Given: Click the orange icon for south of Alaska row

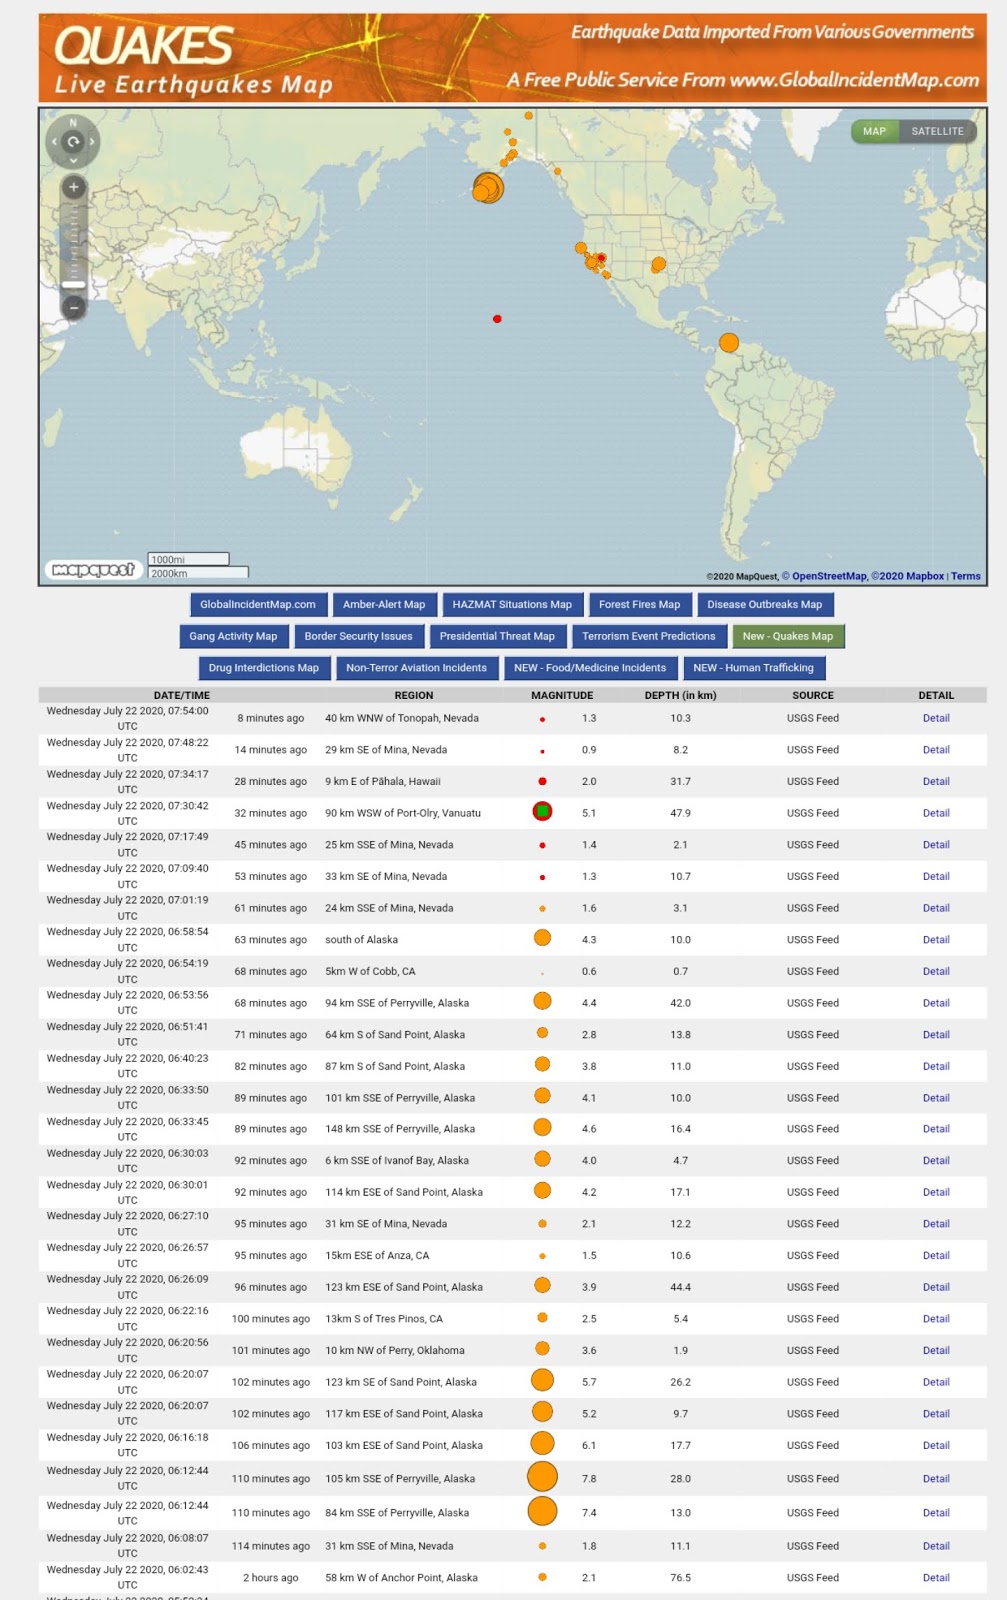Looking at the screenshot, I should 542,938.
